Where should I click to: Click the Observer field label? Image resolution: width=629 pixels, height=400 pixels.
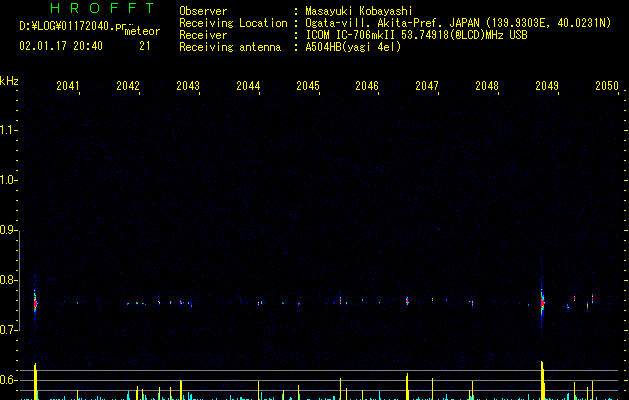click(203, 11)
